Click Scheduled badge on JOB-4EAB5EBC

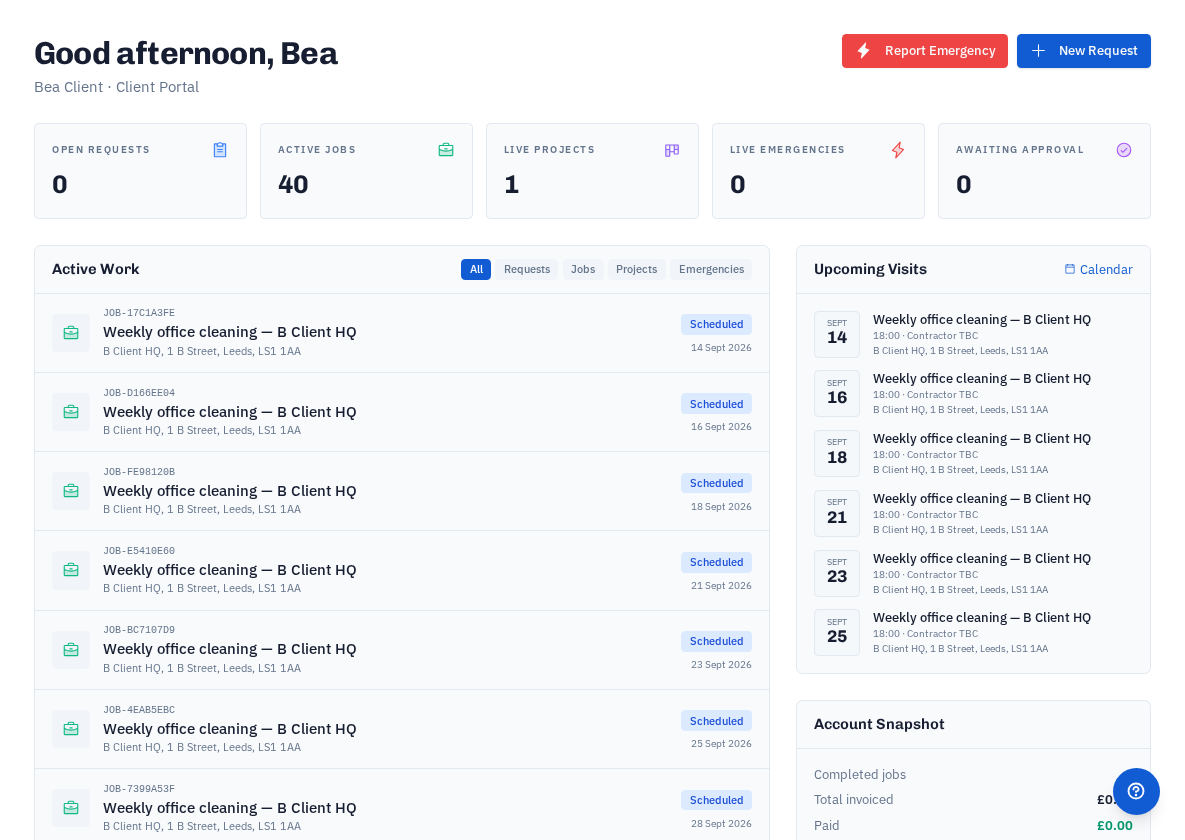coord(716,721)
